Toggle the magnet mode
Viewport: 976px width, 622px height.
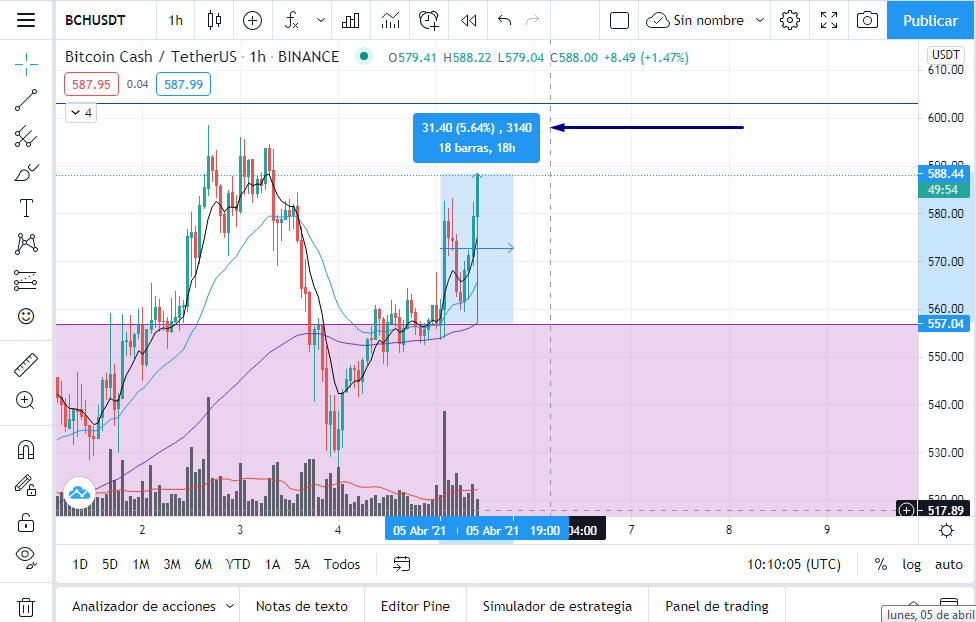click(x=26, y=450)
